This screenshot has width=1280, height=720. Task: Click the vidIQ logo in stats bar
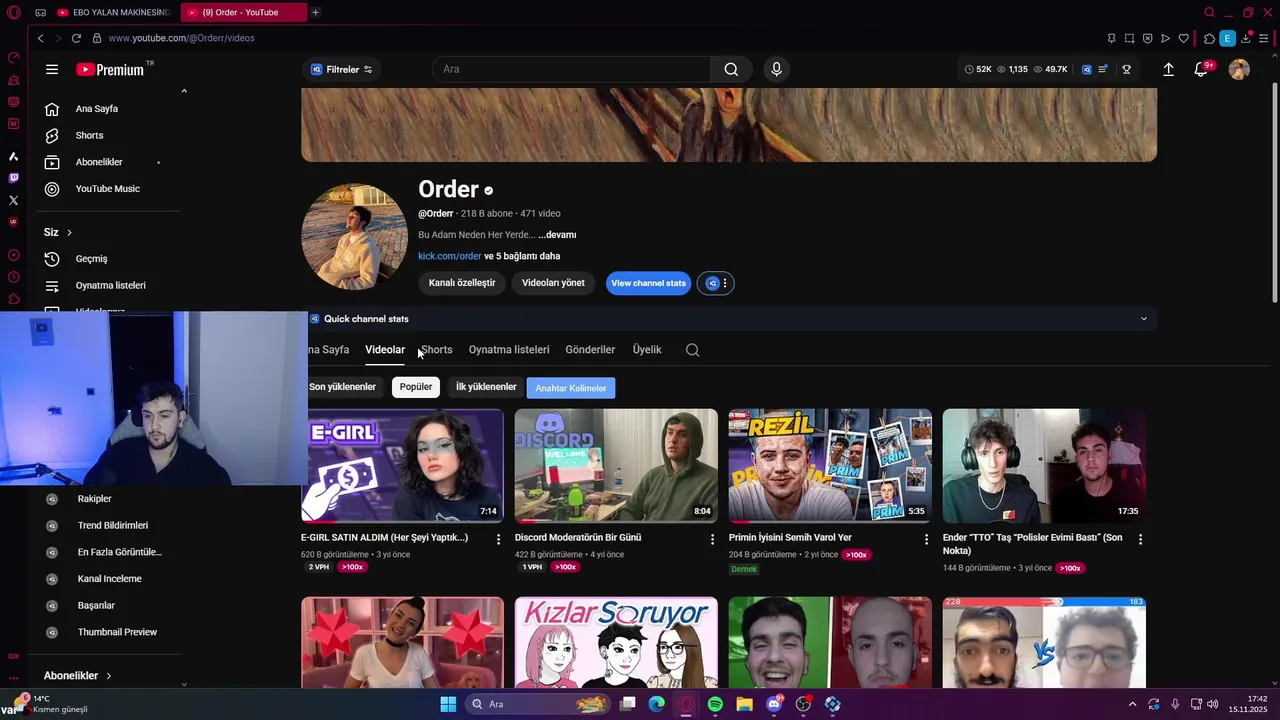click(x=1087, y=69)
